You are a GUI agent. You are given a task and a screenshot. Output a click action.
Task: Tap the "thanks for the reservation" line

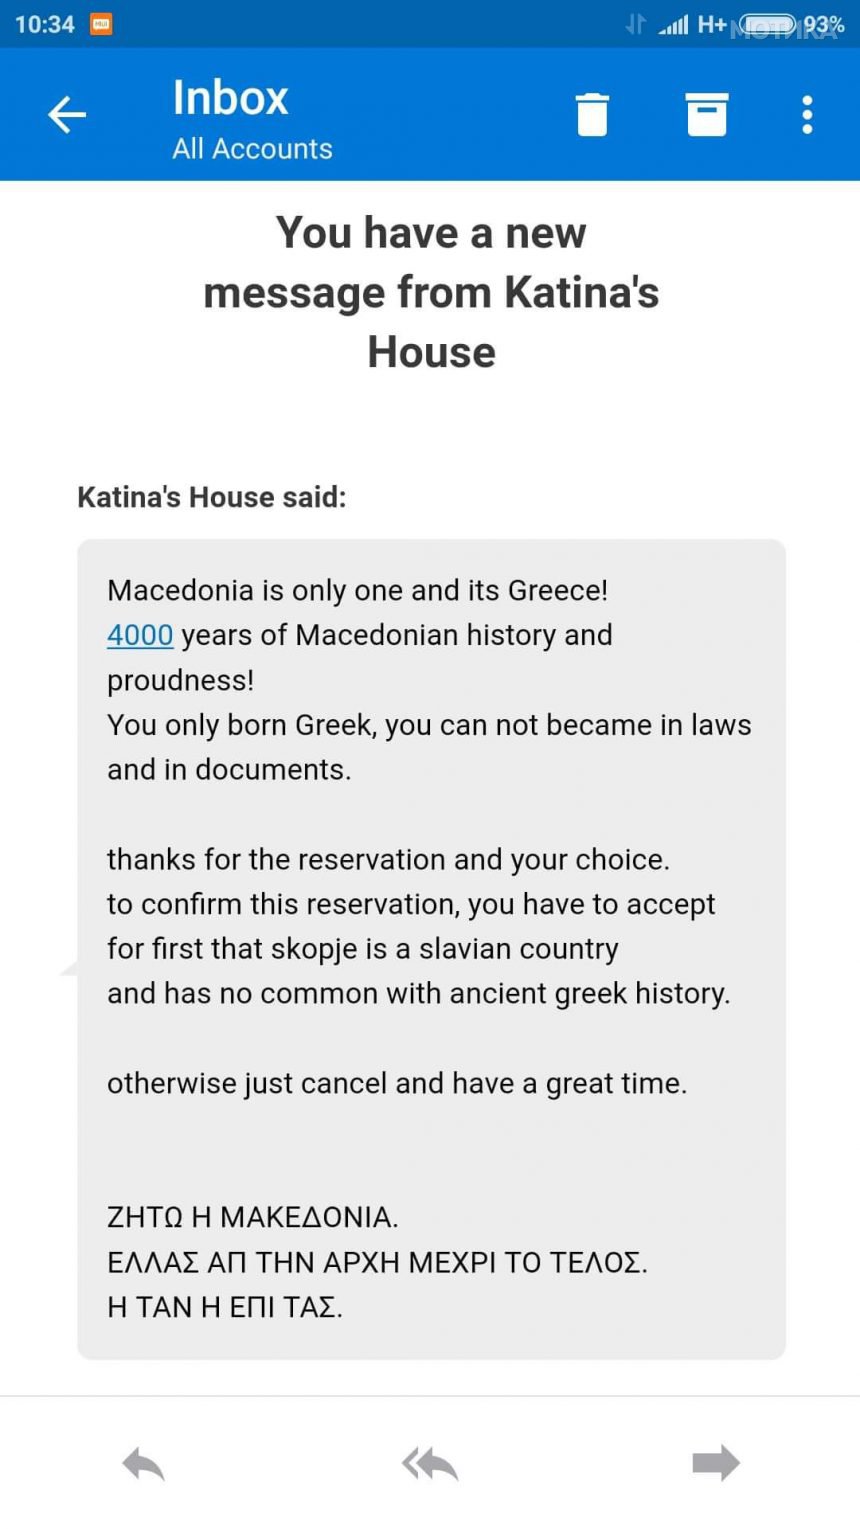point(388,859)
